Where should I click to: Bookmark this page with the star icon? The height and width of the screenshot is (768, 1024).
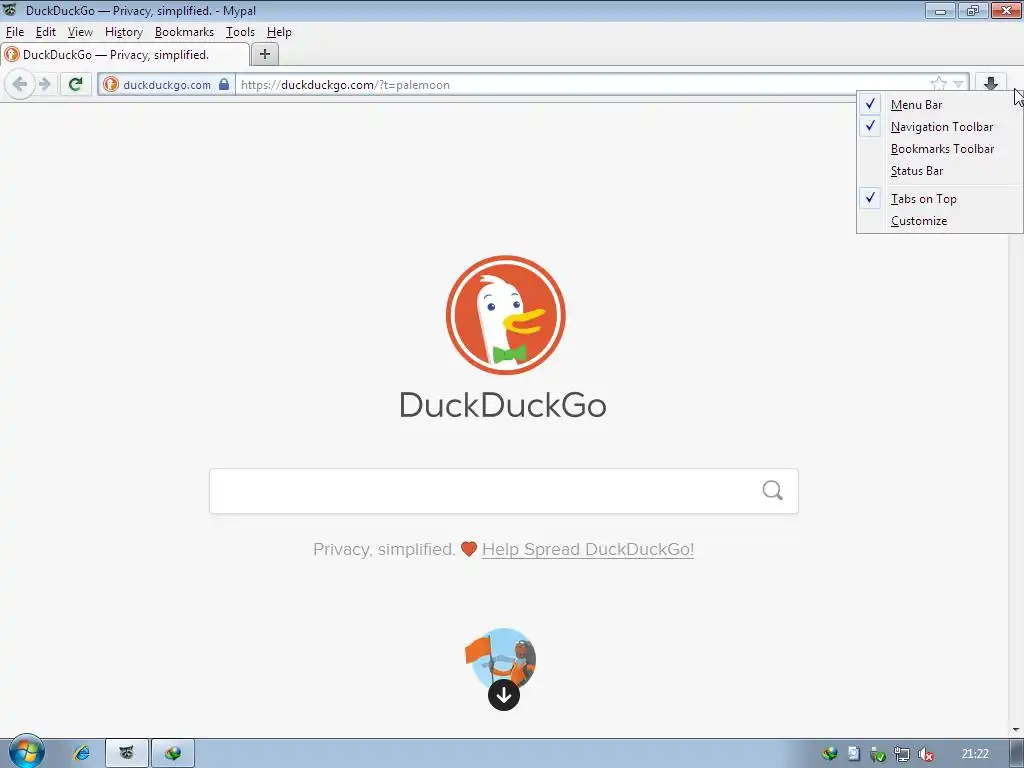[x=938, y=84]
